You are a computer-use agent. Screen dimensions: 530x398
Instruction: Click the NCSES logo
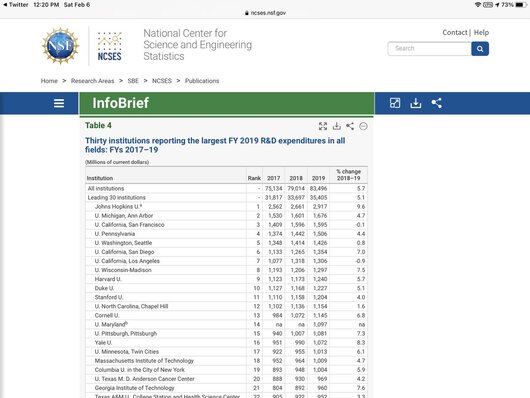[x=110, y=46]
